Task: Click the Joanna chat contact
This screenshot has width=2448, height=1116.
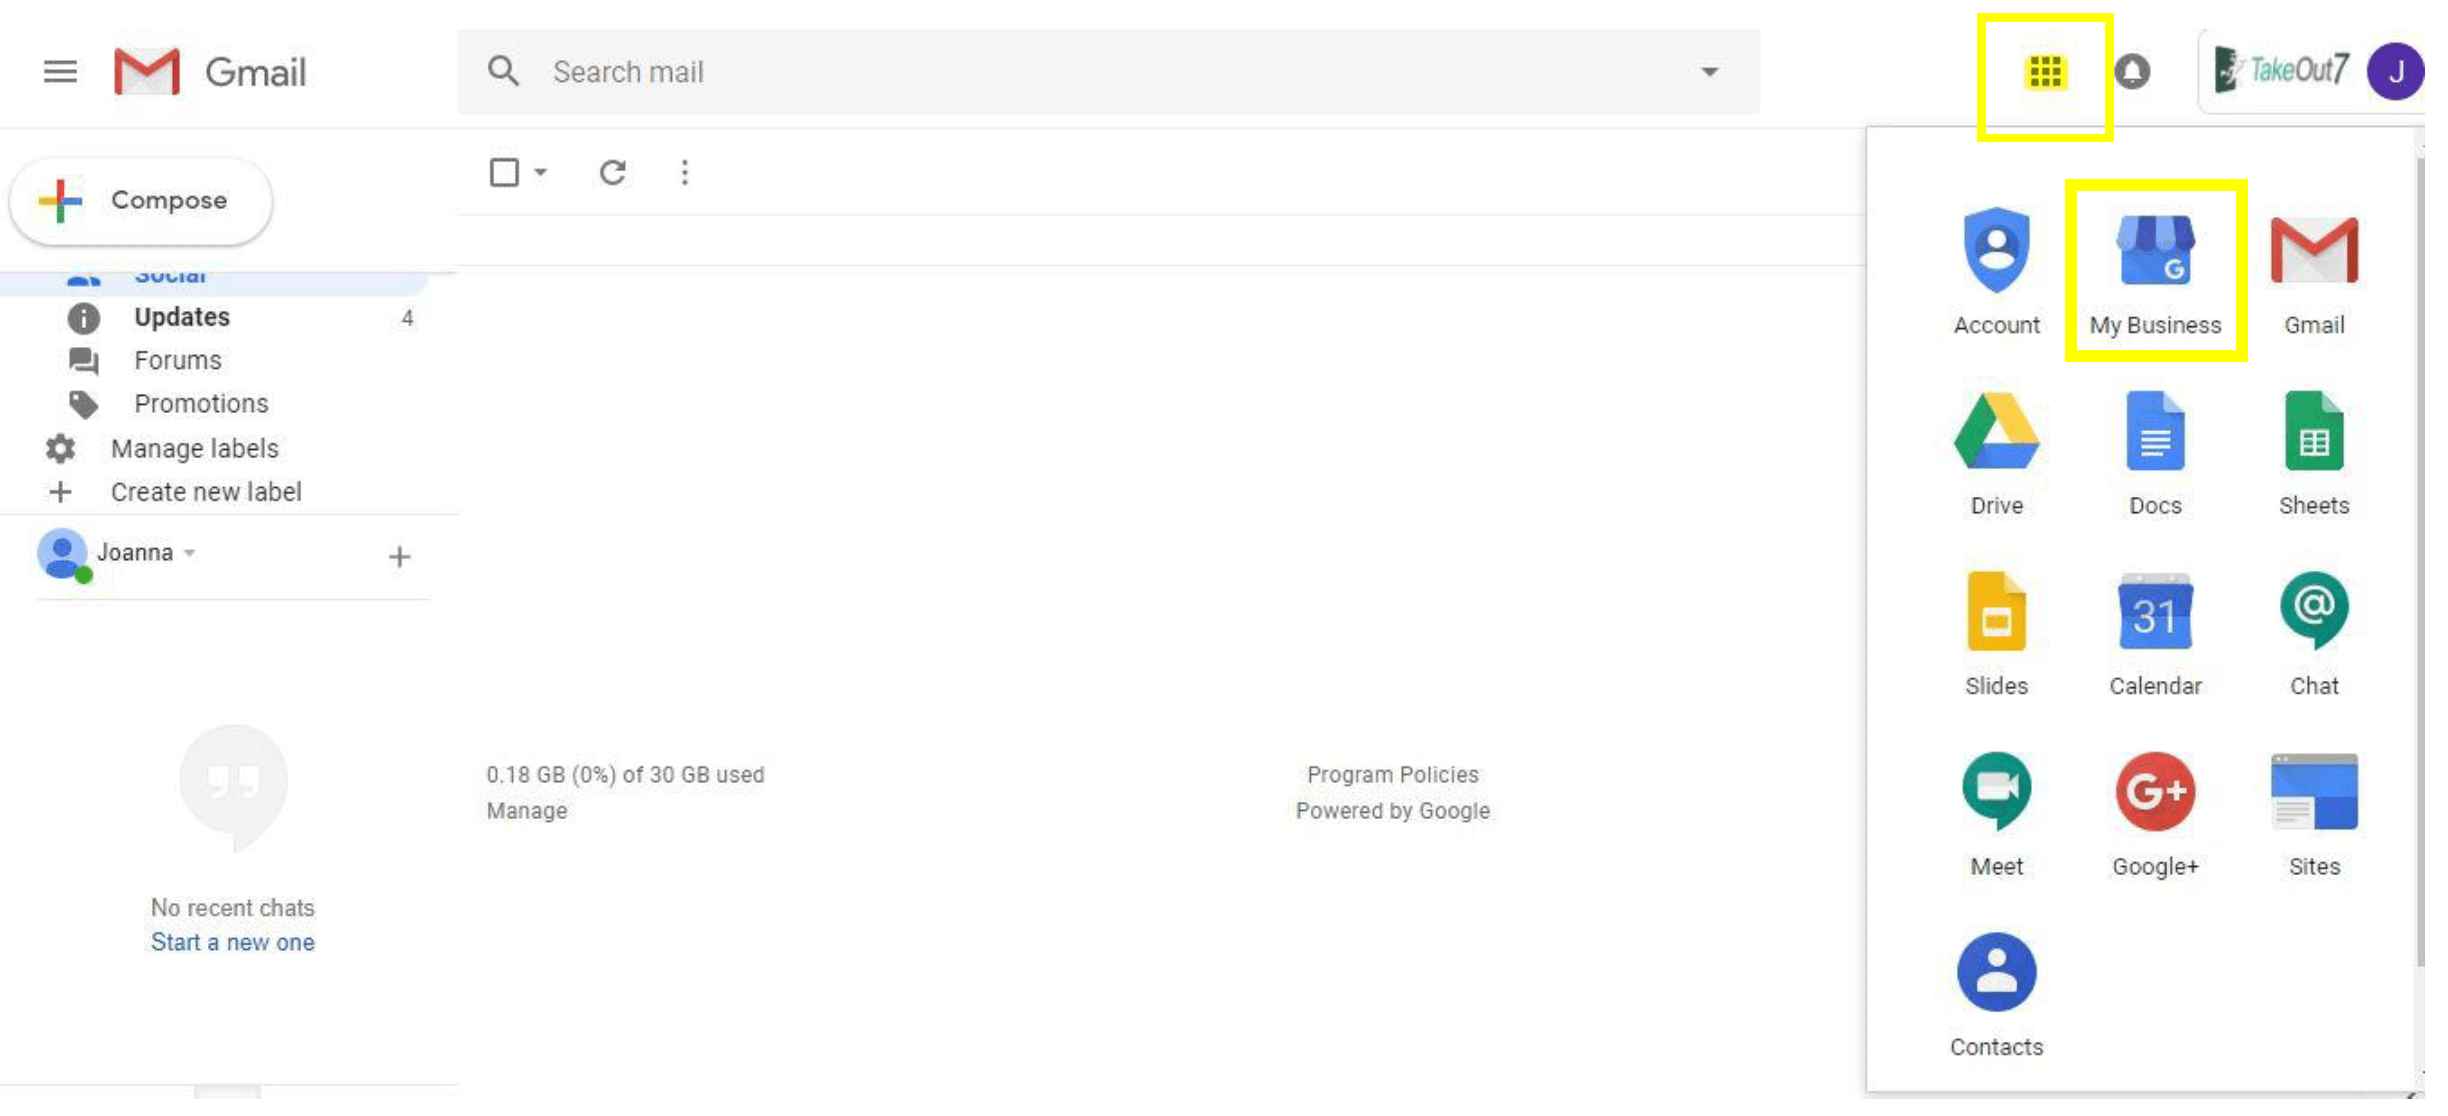Action: (x=135, y=553)
